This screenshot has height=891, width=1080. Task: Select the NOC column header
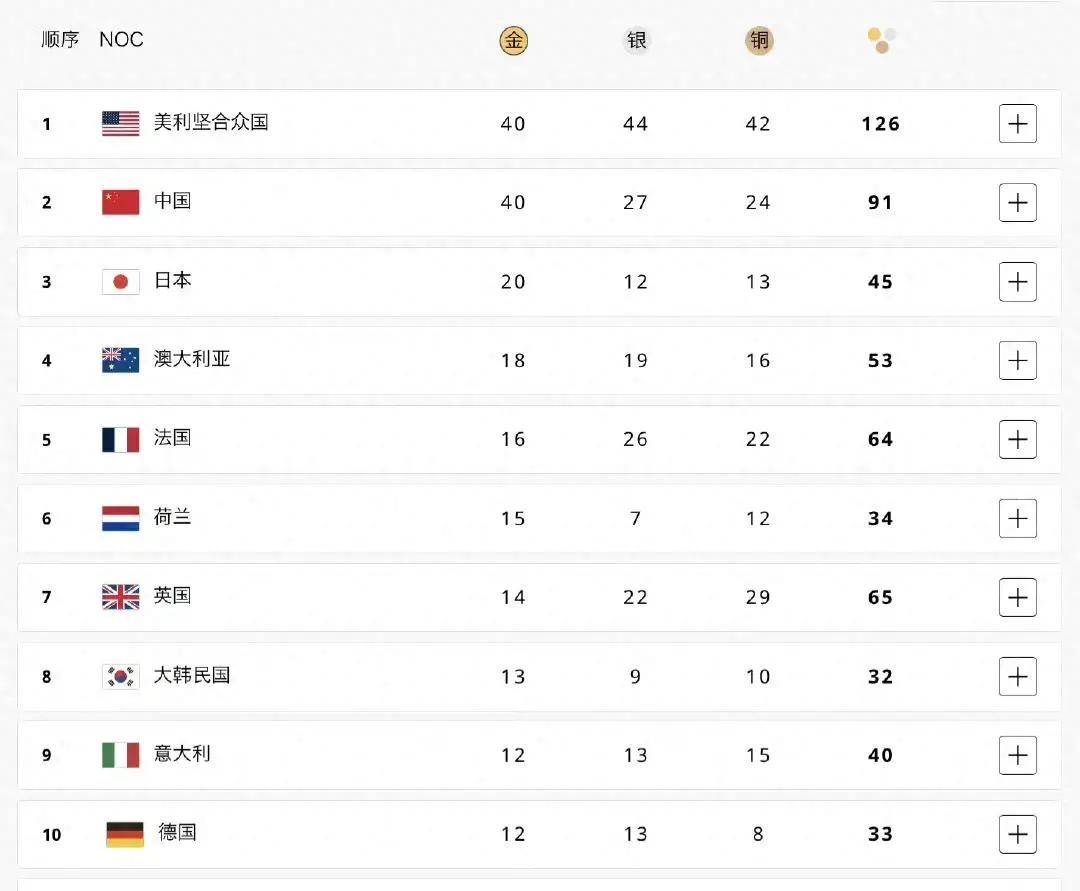click(121, 40)
